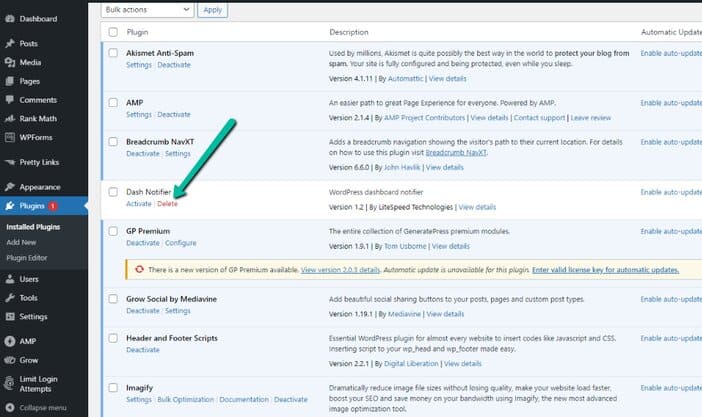Sort by the Plugin column header

pos(137,32)
